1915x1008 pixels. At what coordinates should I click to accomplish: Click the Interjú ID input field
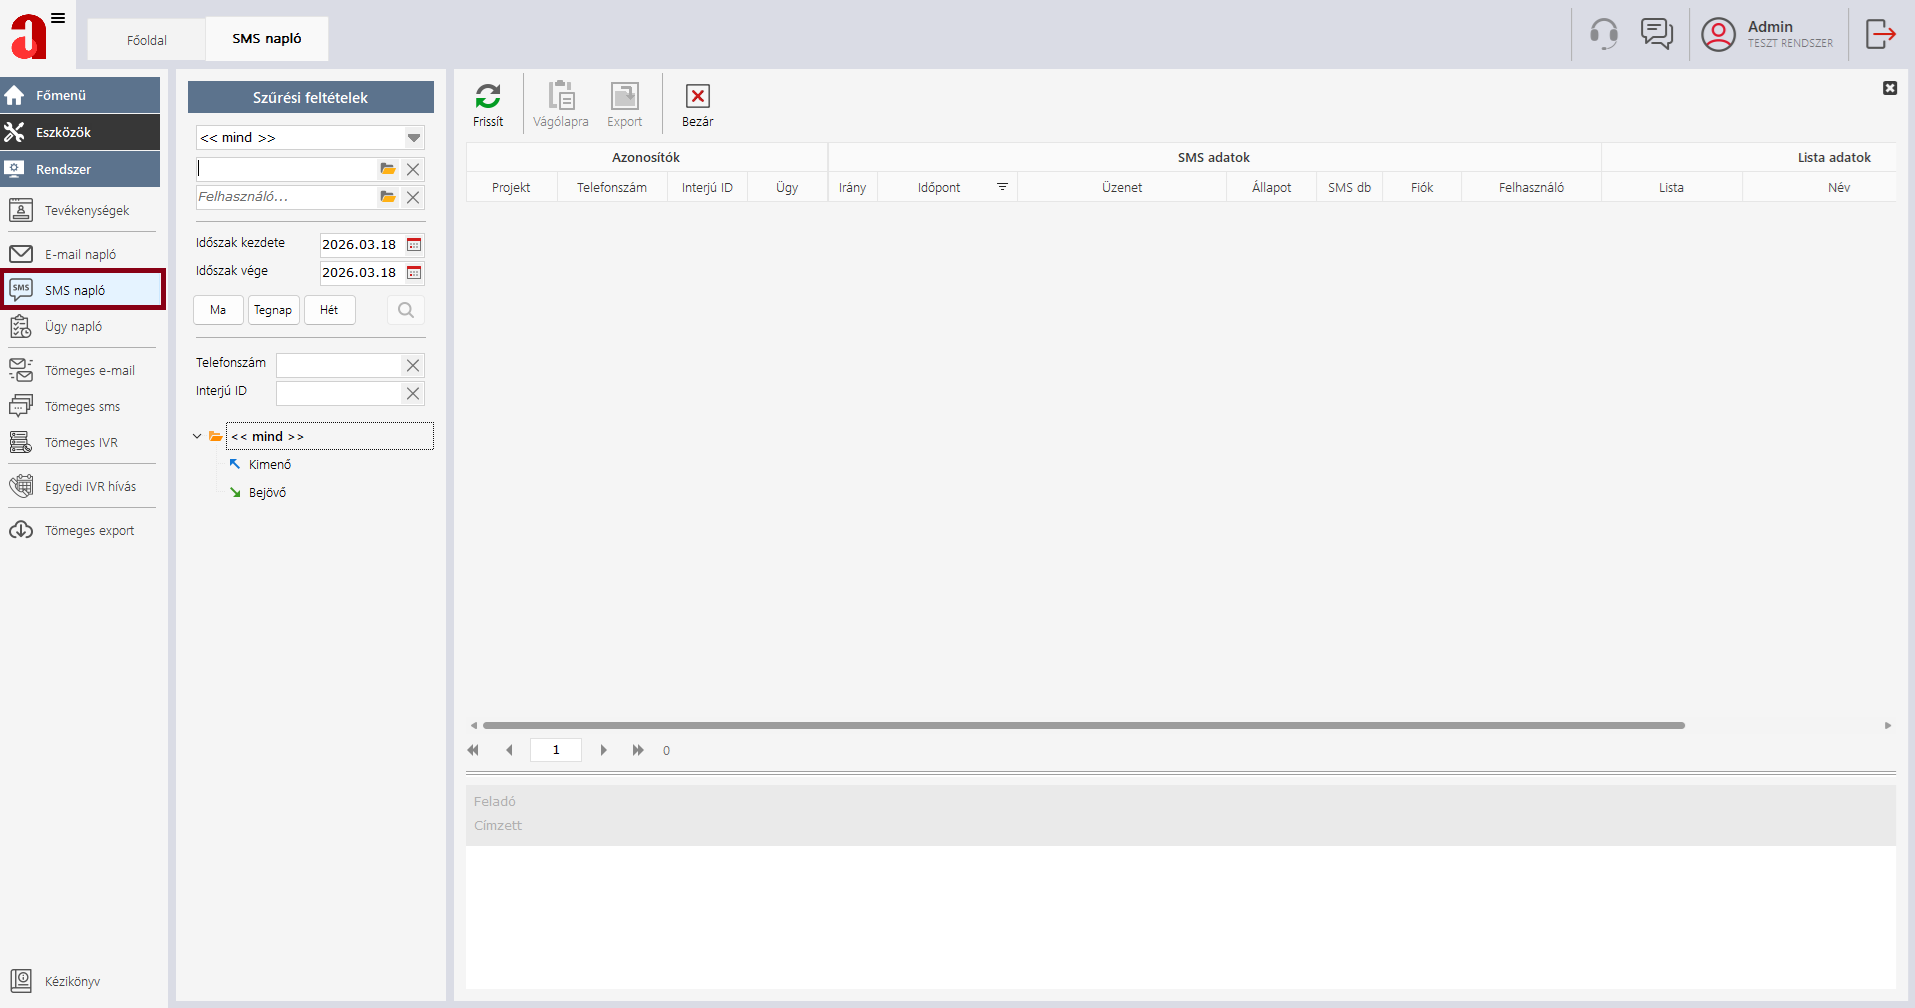coord(338,394)
